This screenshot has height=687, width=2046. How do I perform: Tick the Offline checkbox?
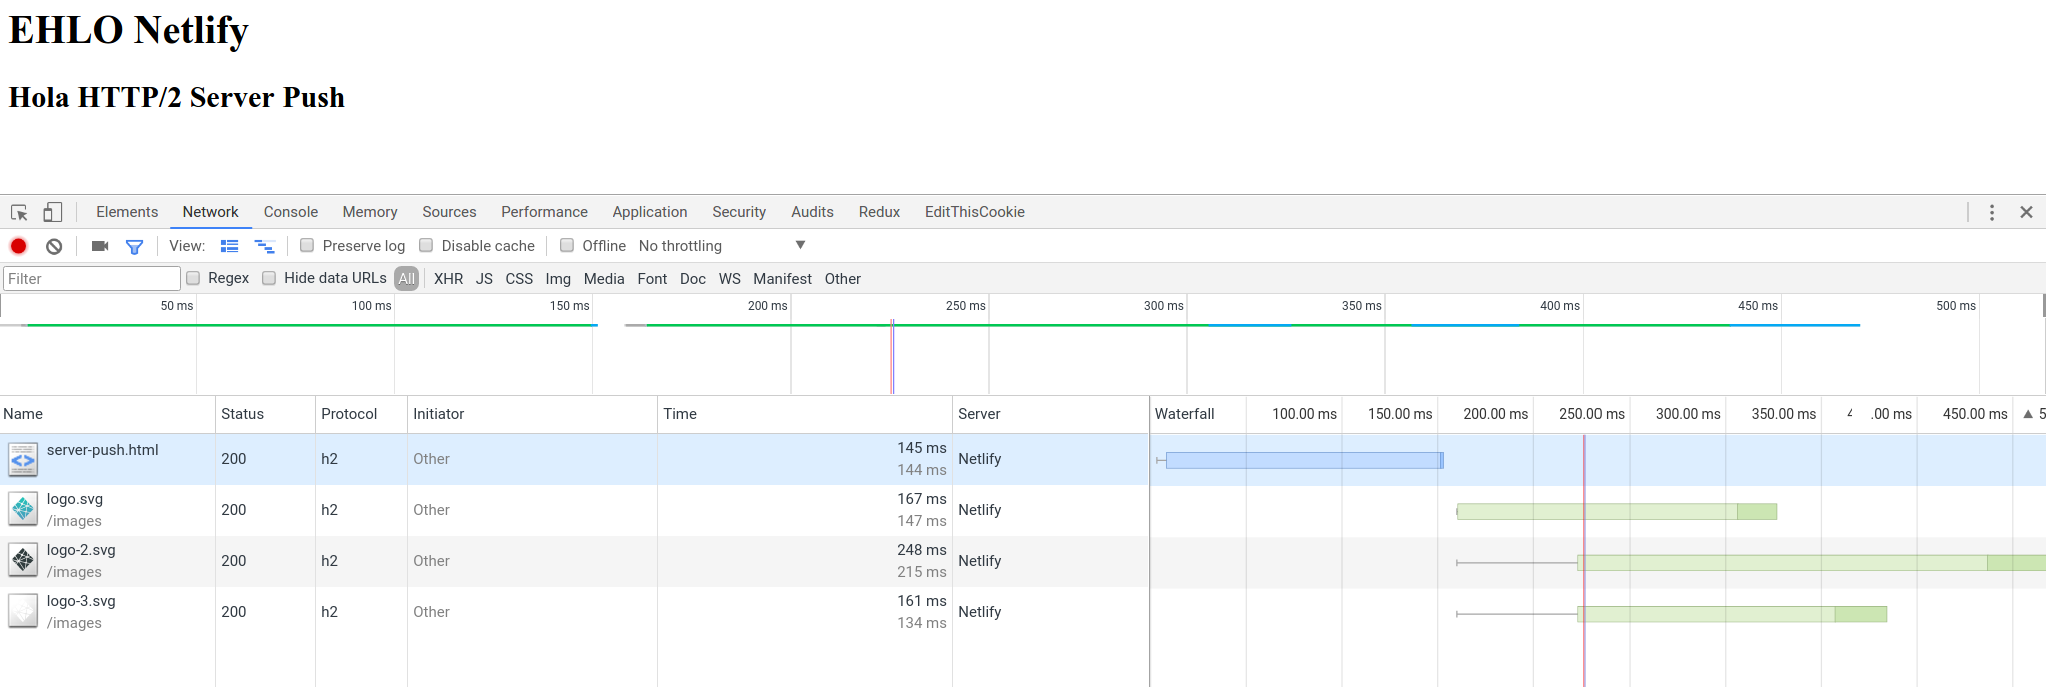tap(567, 246)
